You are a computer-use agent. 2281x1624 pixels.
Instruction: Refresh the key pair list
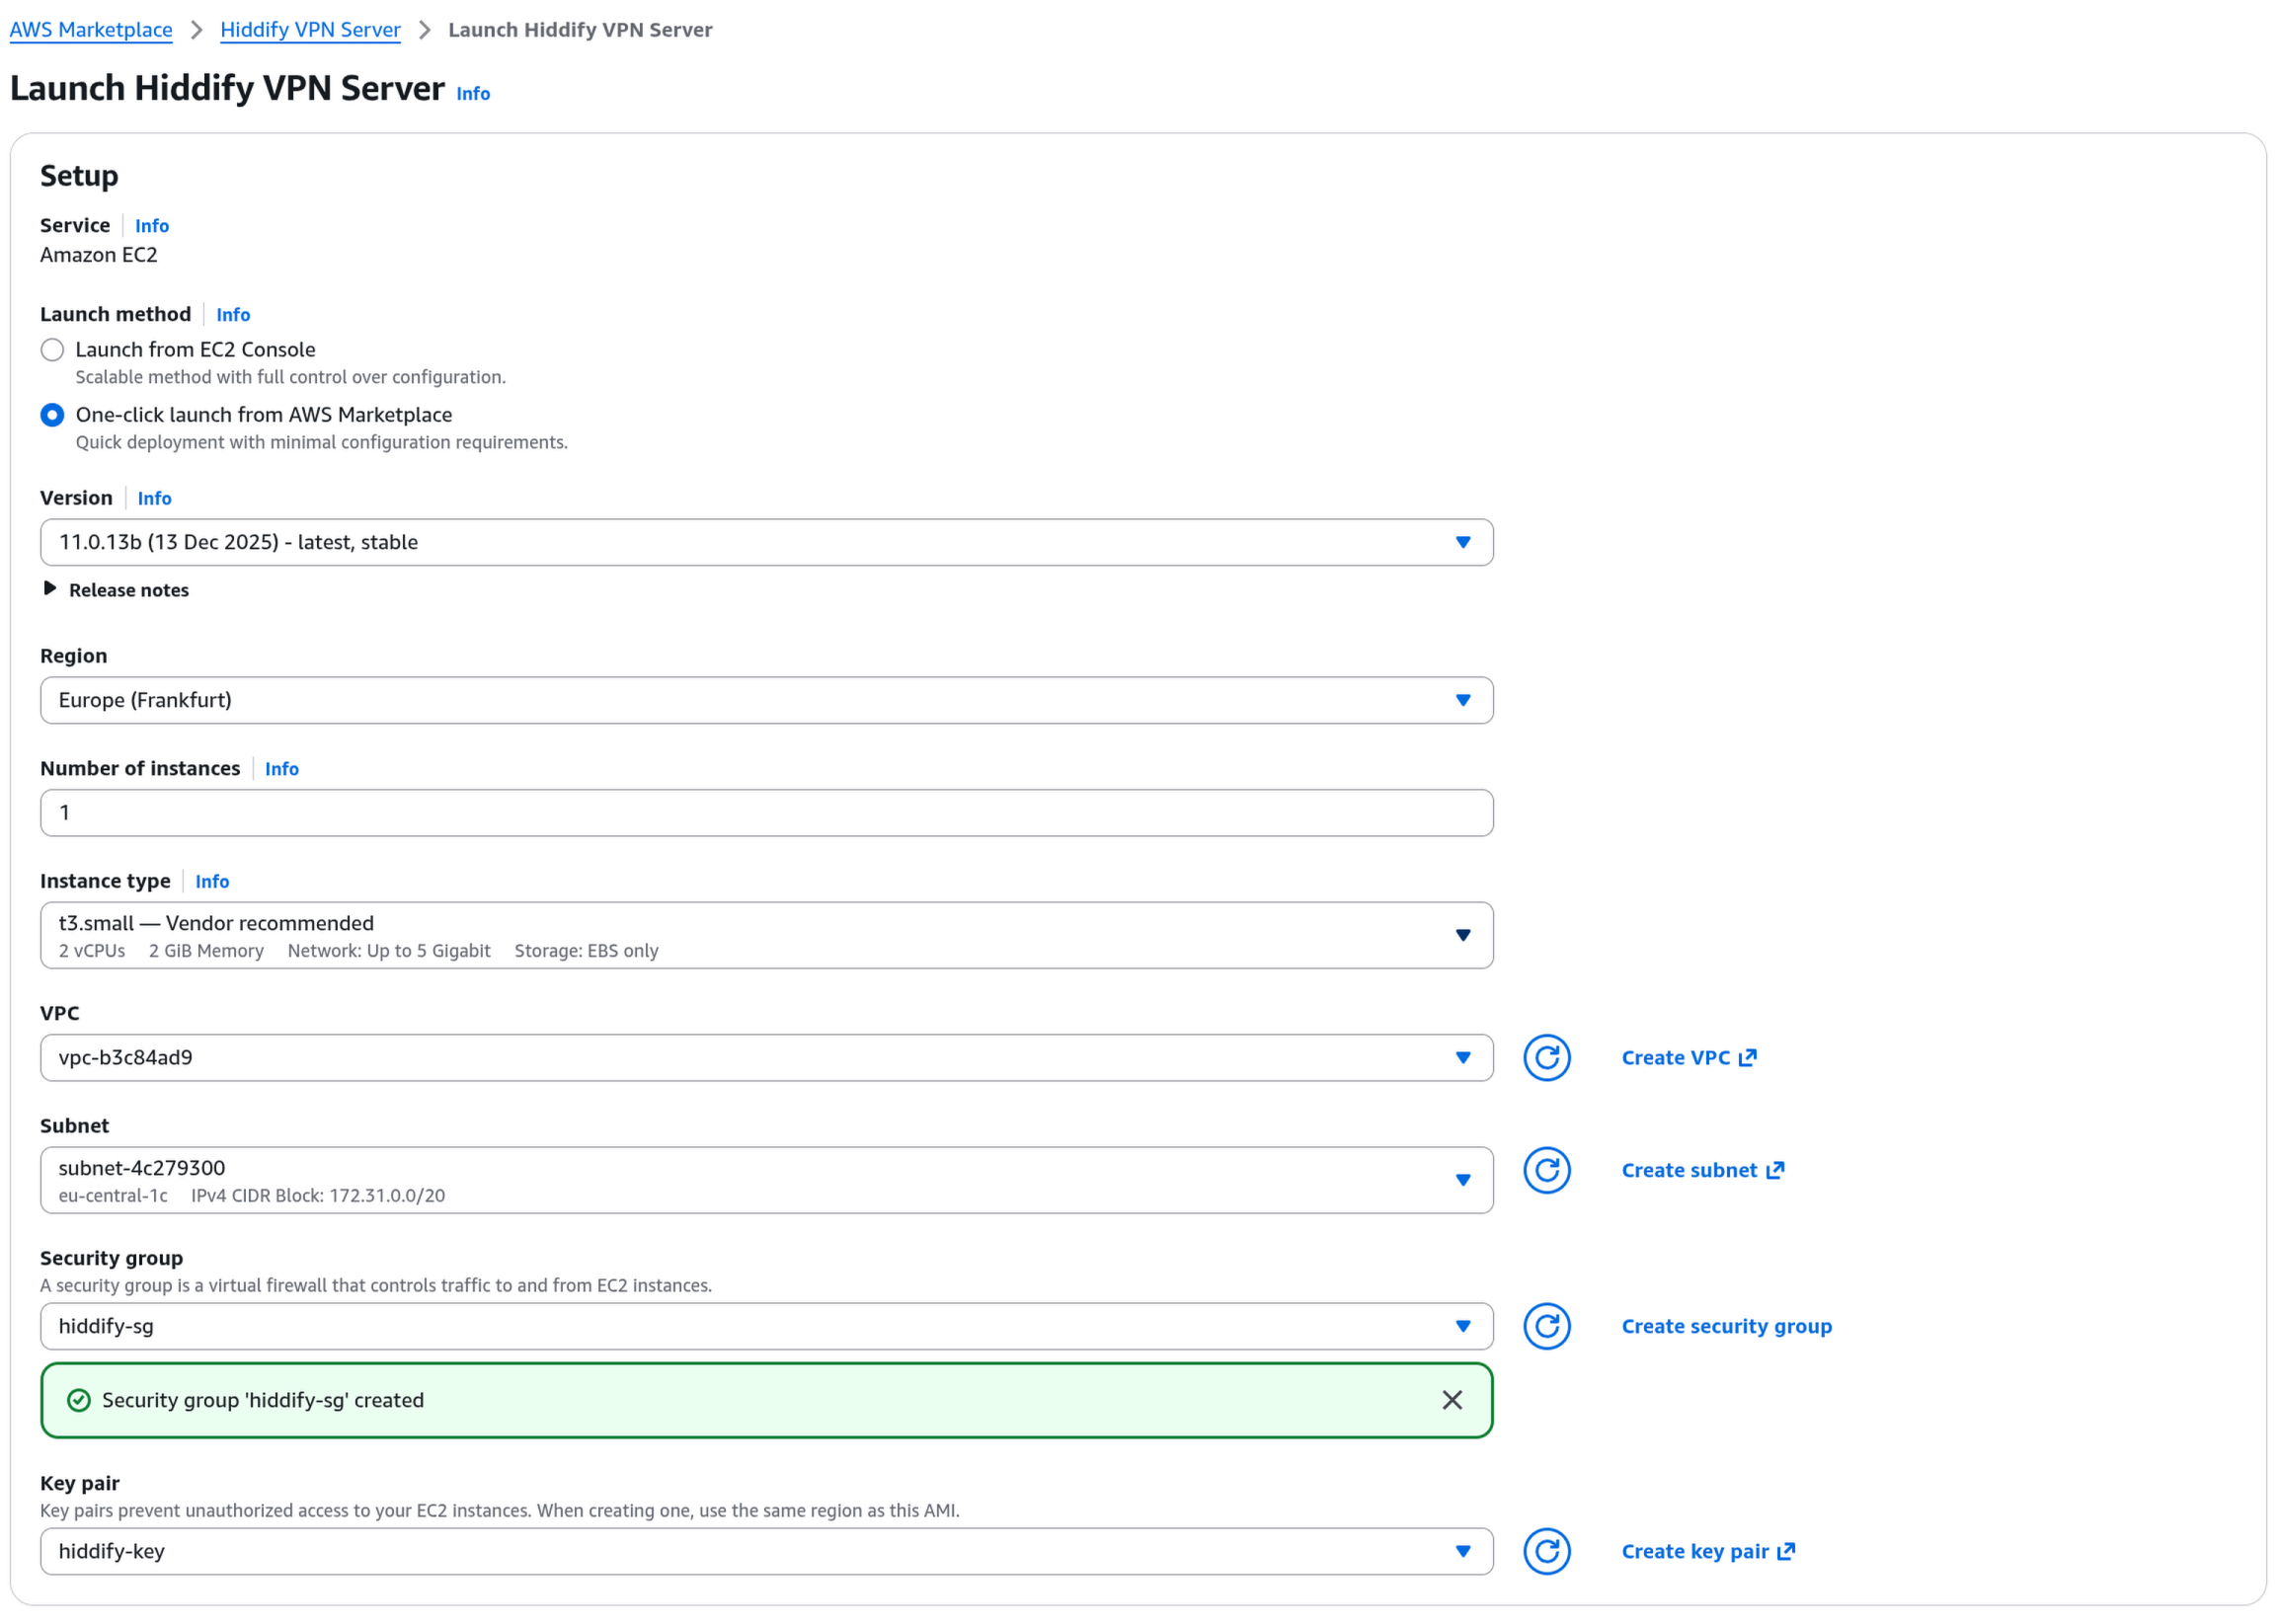1546,1552
